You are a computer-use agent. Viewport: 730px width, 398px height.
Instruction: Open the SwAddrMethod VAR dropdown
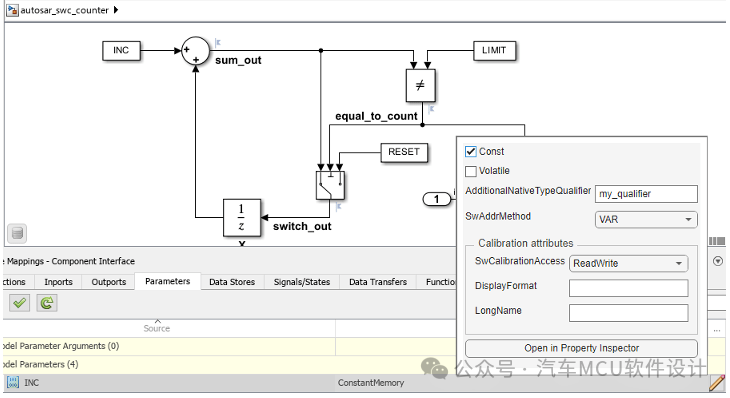[x=646, y=219]
